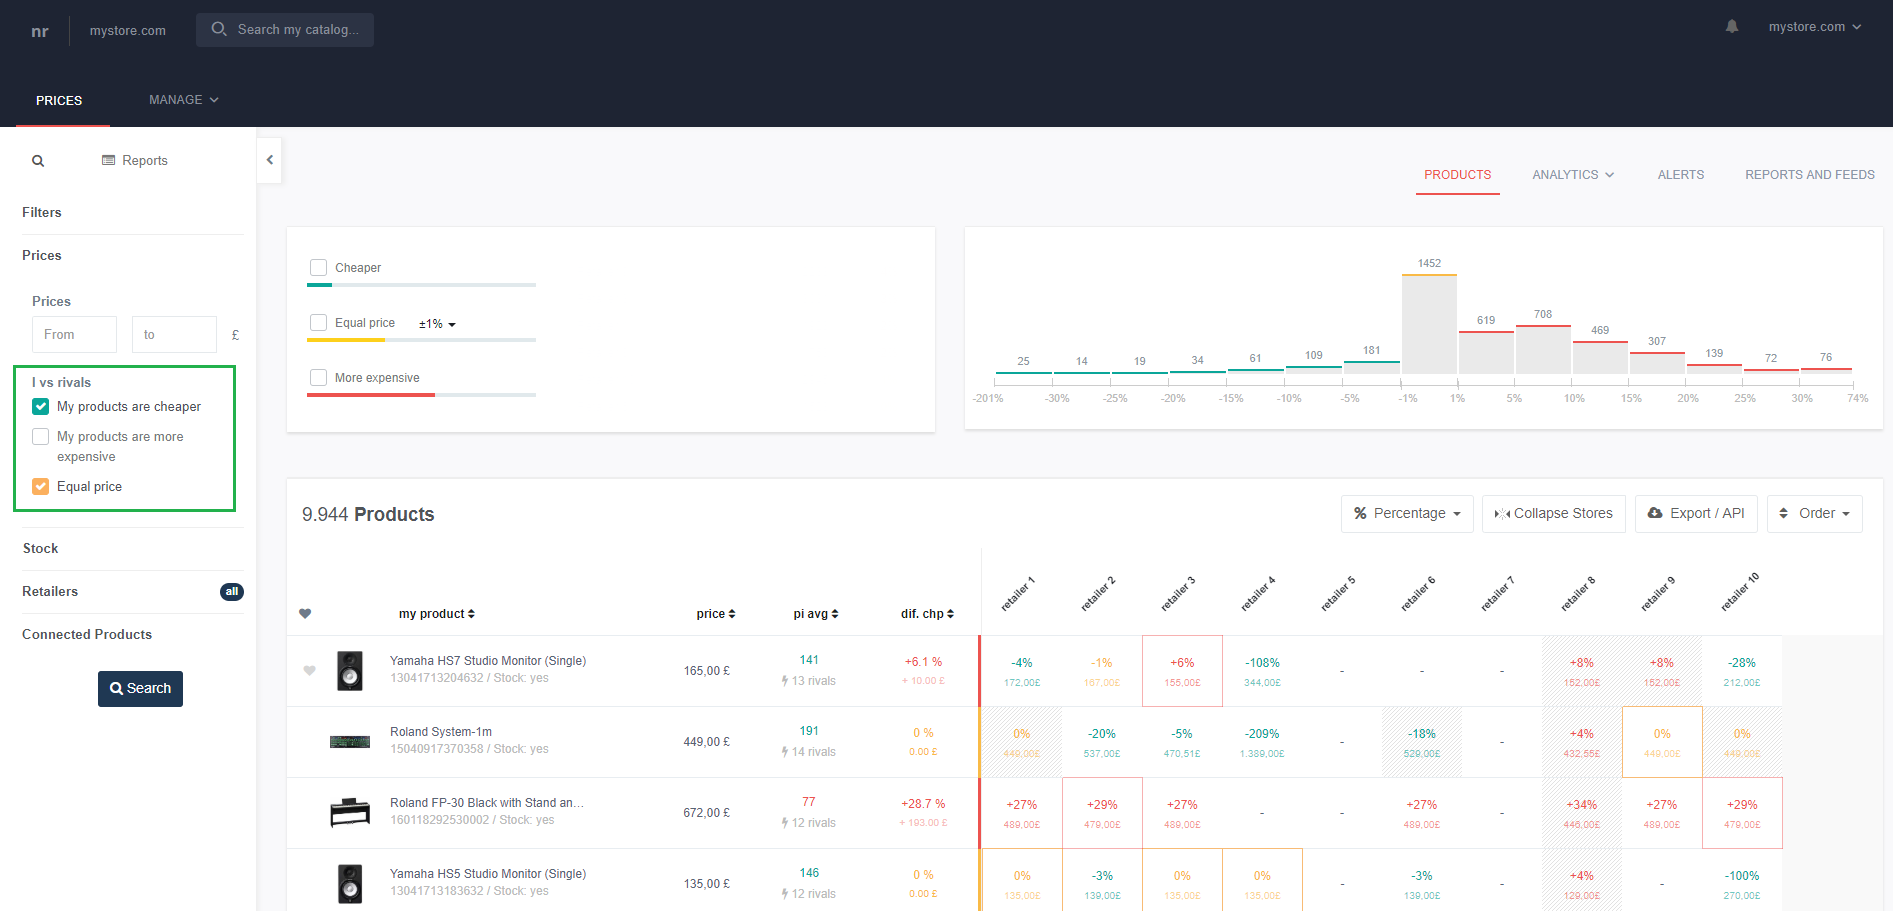Click the price 'to' input field

tap(174, 335)
